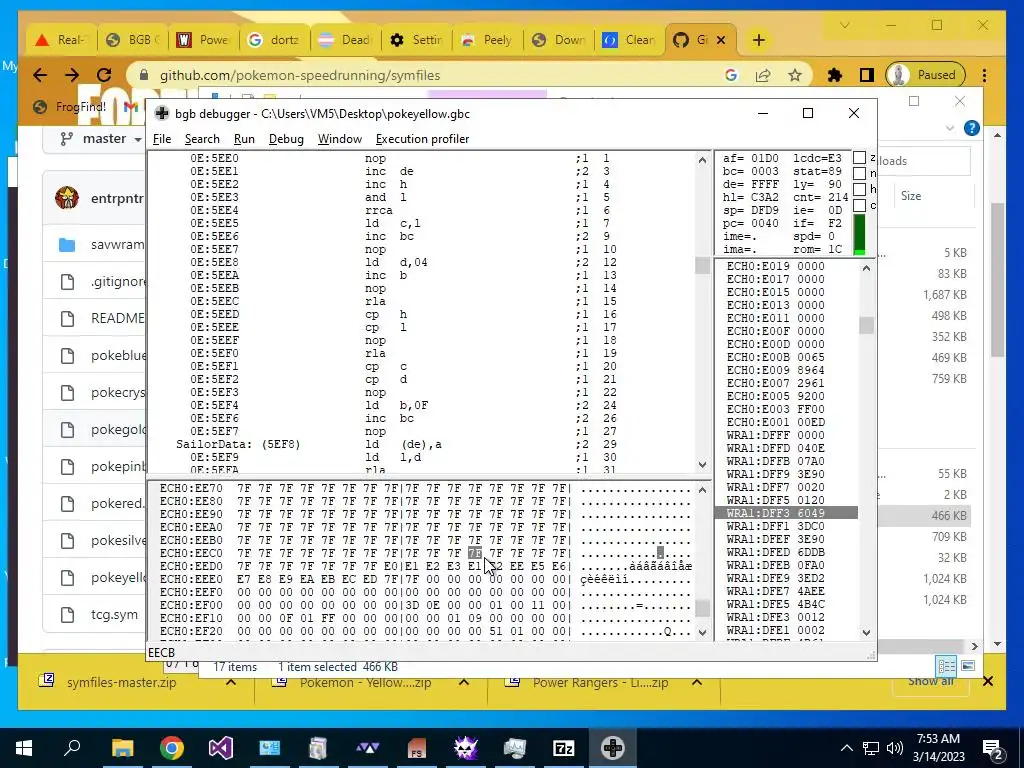Click the af= 01D0 register value

coord(750,159)
